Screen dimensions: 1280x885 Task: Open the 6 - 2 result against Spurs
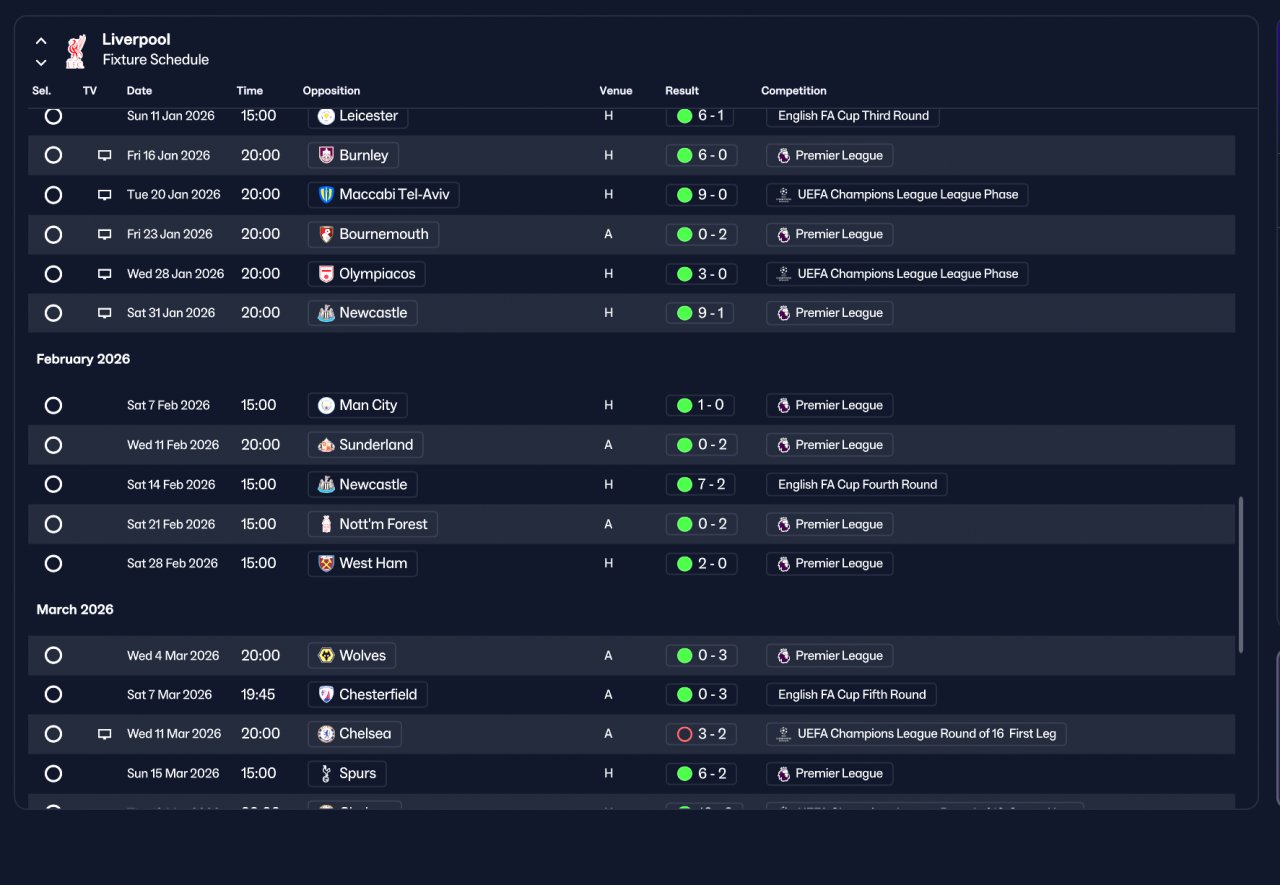click(x=700, y=774)
